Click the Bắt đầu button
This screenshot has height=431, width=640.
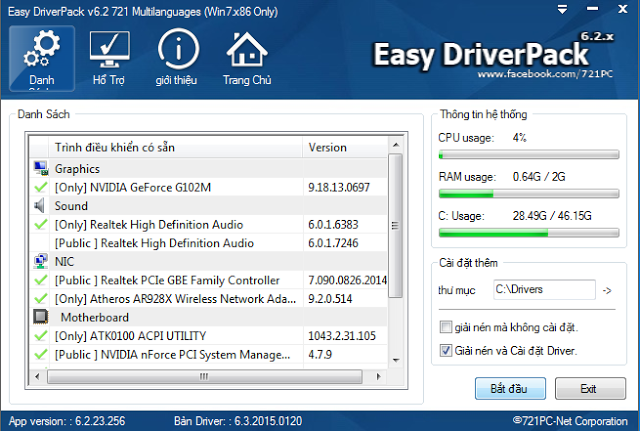(x=510, y=388)
